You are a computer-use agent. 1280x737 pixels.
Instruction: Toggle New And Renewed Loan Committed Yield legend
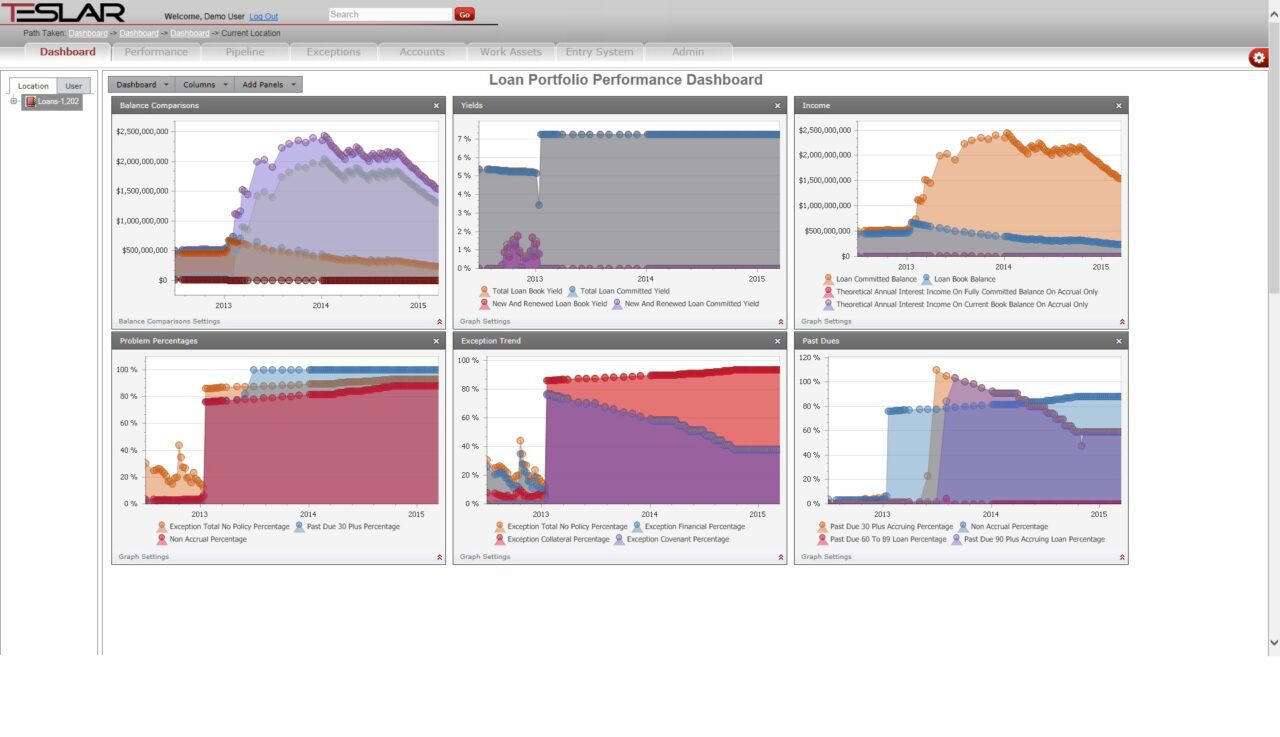(x=685, y=303)
